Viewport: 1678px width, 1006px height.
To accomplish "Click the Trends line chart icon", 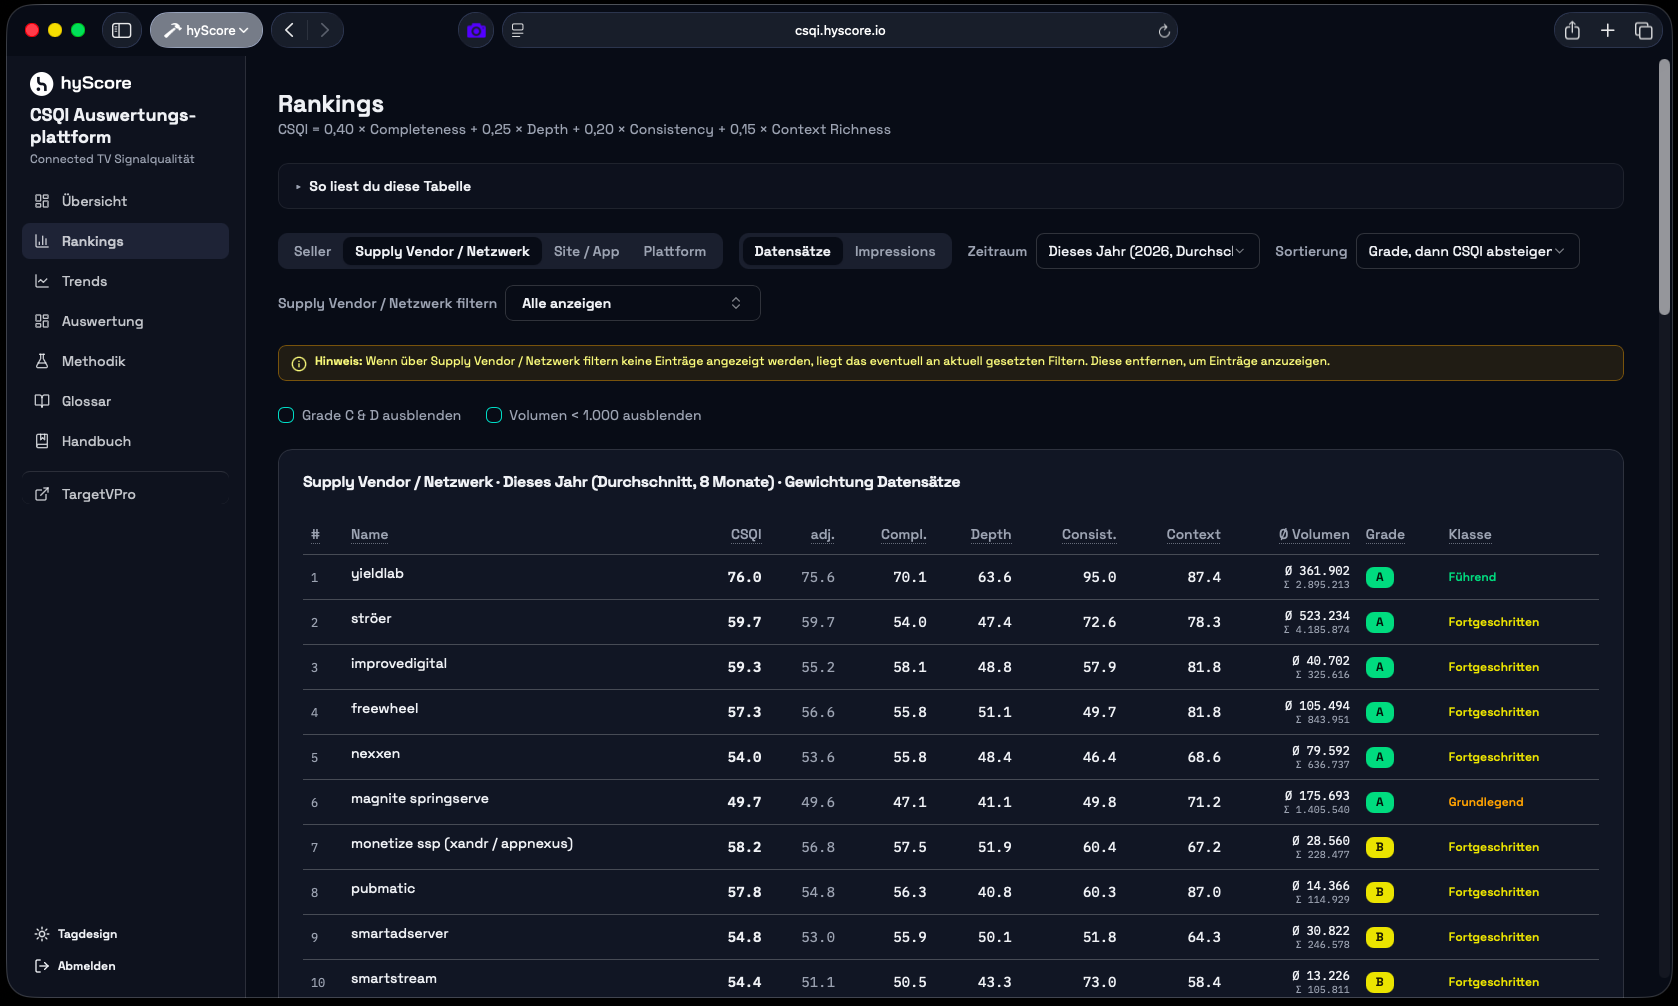I will pos(42,281).
